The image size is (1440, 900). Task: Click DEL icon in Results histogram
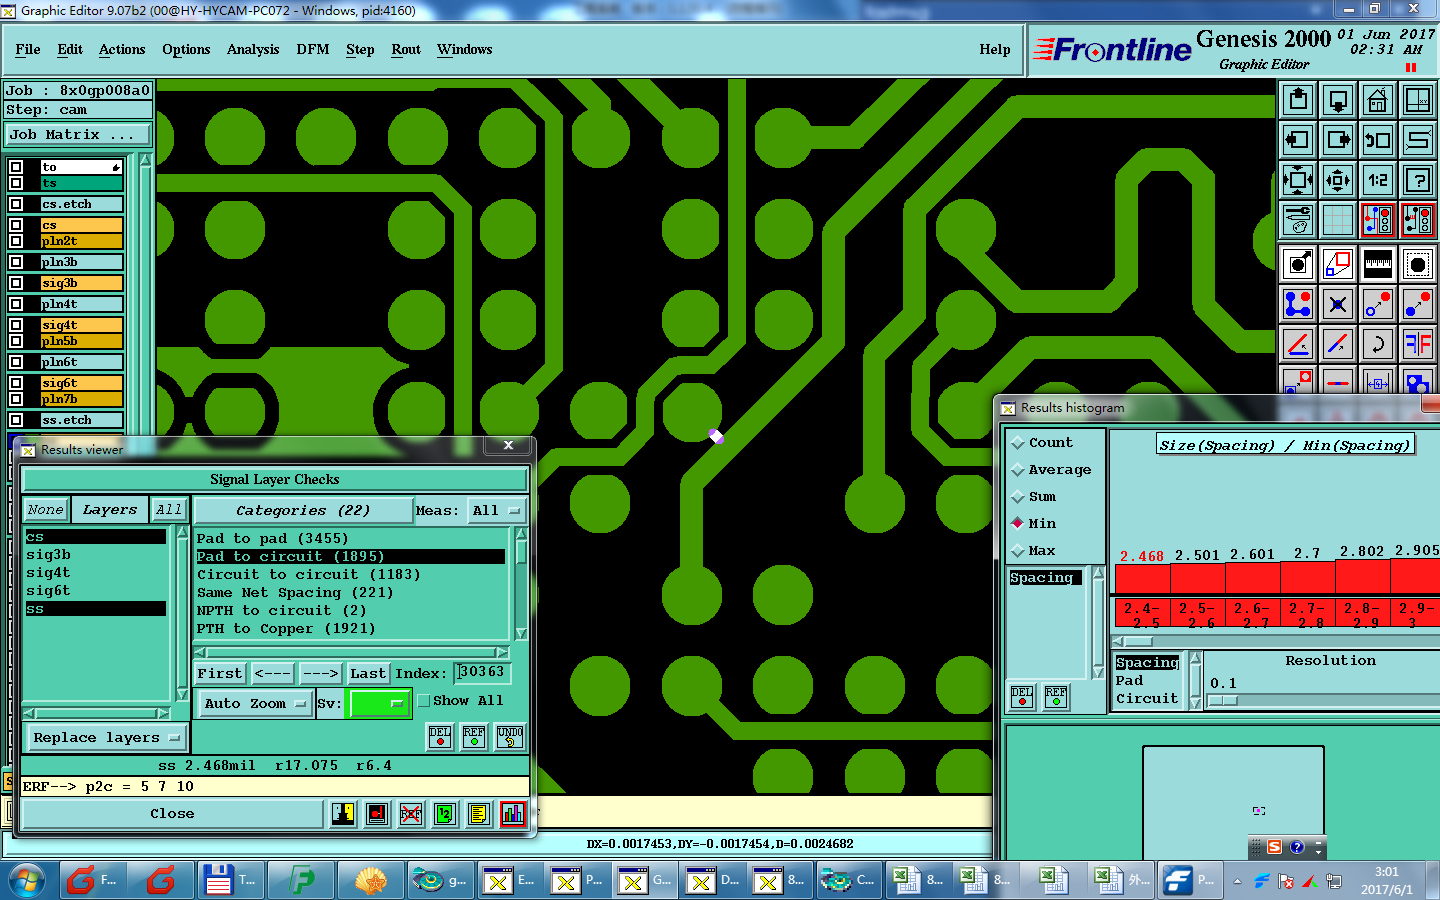click(x=1022, y=697)
